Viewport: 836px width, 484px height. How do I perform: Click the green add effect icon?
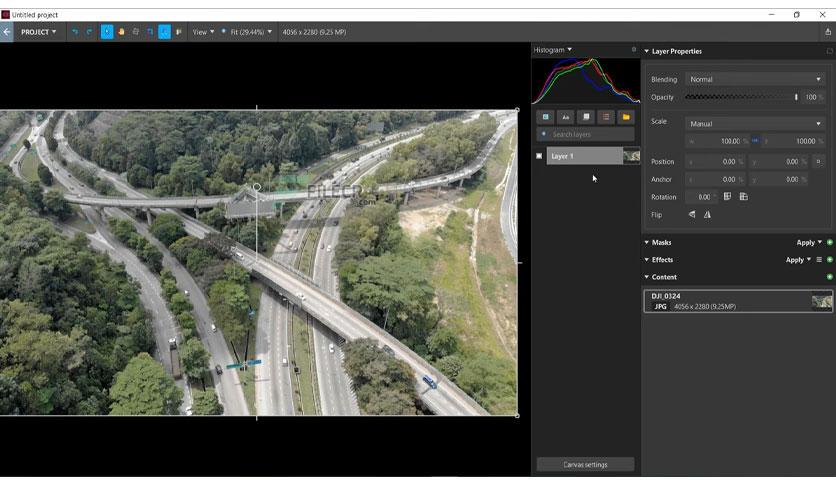[x=830, y=260]
